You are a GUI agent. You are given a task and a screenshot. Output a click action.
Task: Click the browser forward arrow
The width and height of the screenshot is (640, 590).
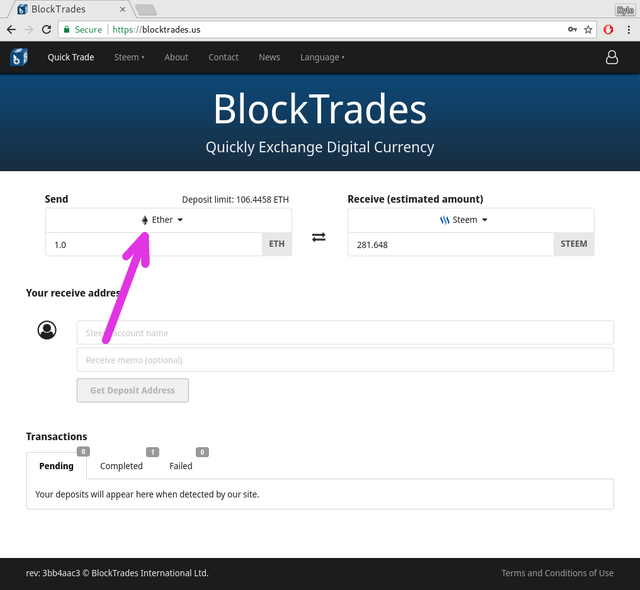[x=29, y=29]
